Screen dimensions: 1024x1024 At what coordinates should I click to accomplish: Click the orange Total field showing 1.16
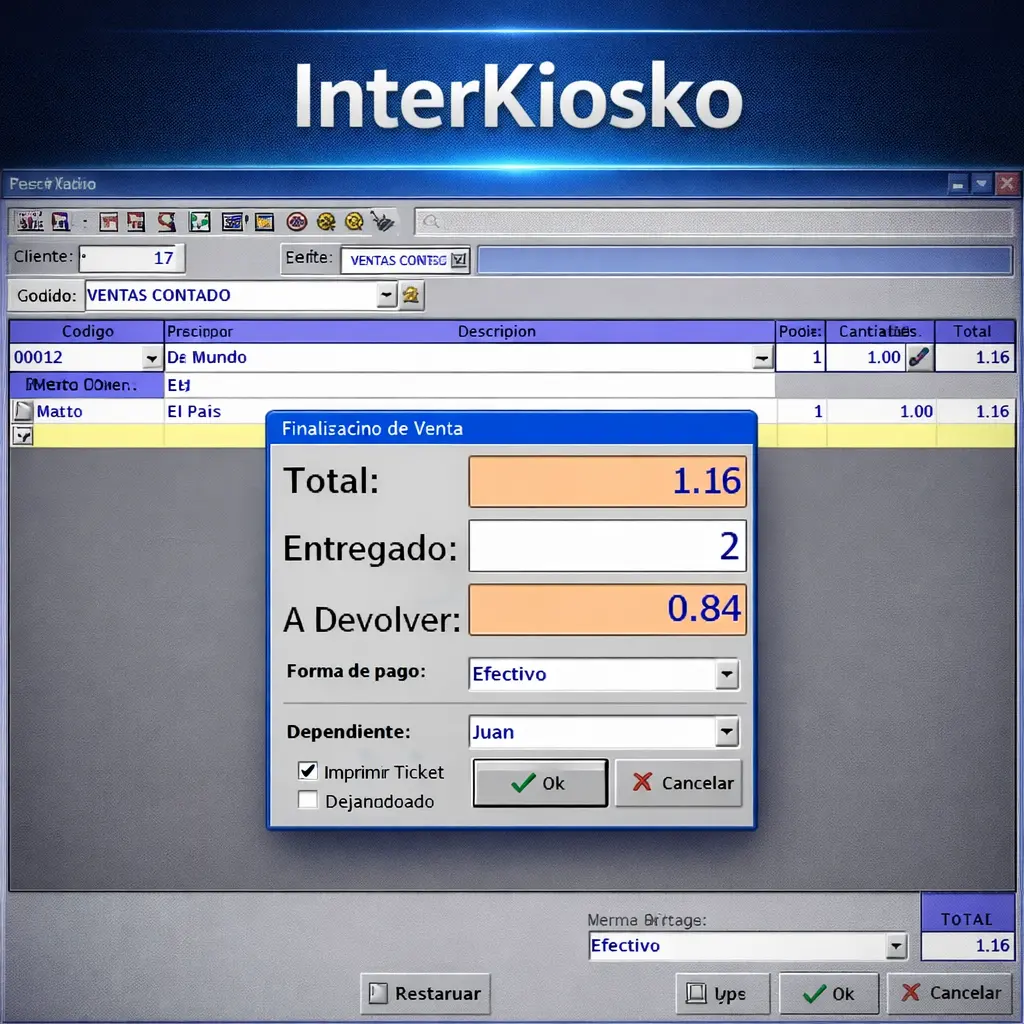pyautogui.click(x=607, y=481)
